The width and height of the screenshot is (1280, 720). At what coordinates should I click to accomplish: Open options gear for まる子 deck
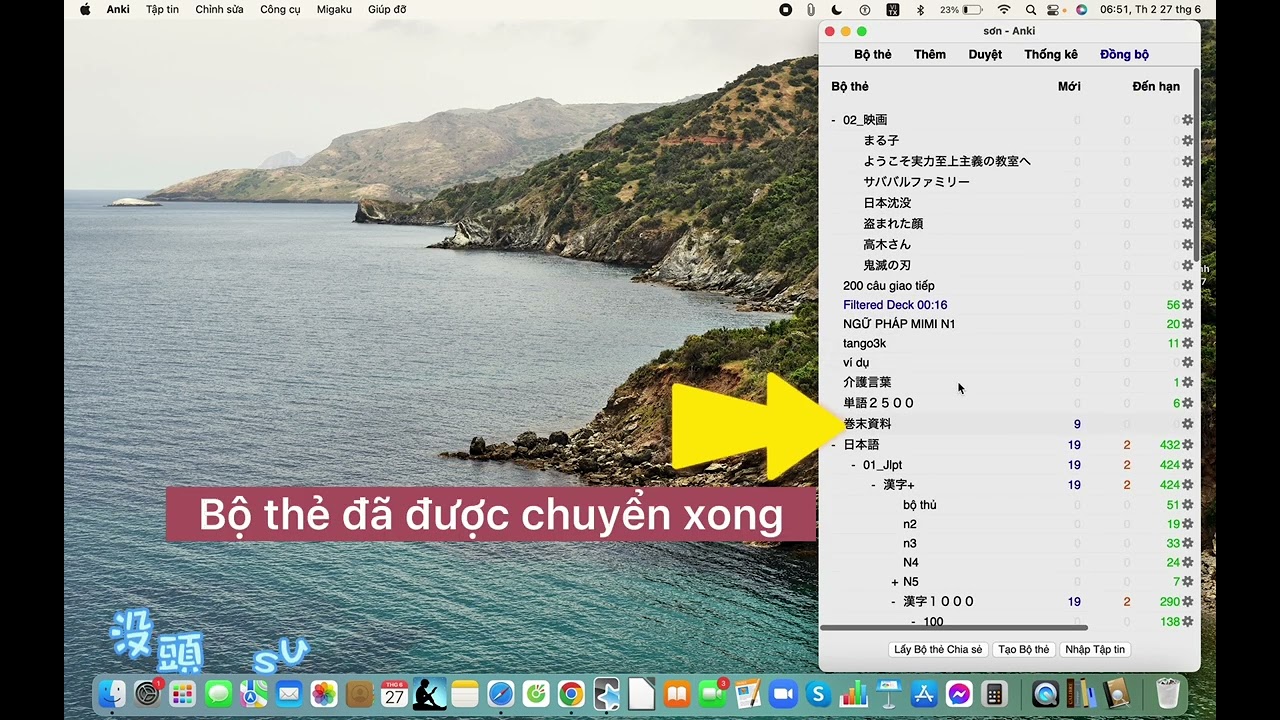[x=1187, y=141]
